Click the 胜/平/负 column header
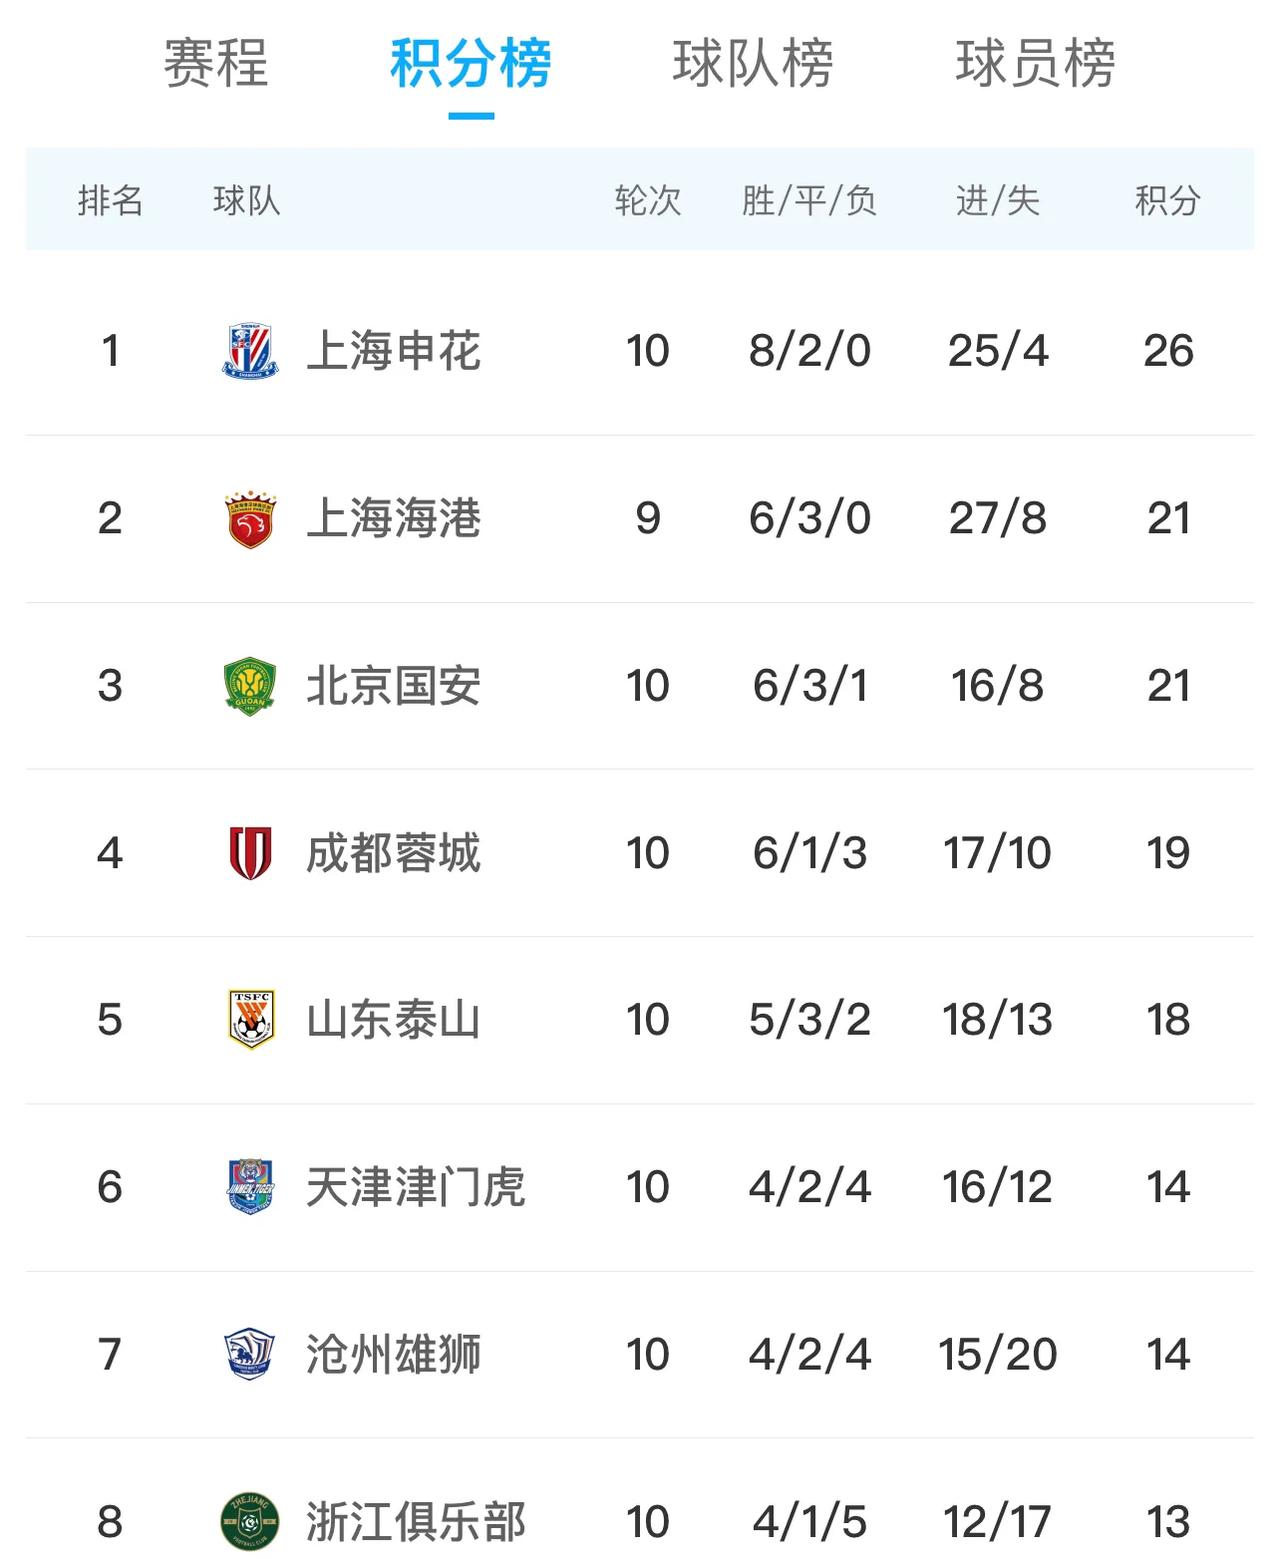Screen dimensions: 1280x1559 (x=809, y=201)
